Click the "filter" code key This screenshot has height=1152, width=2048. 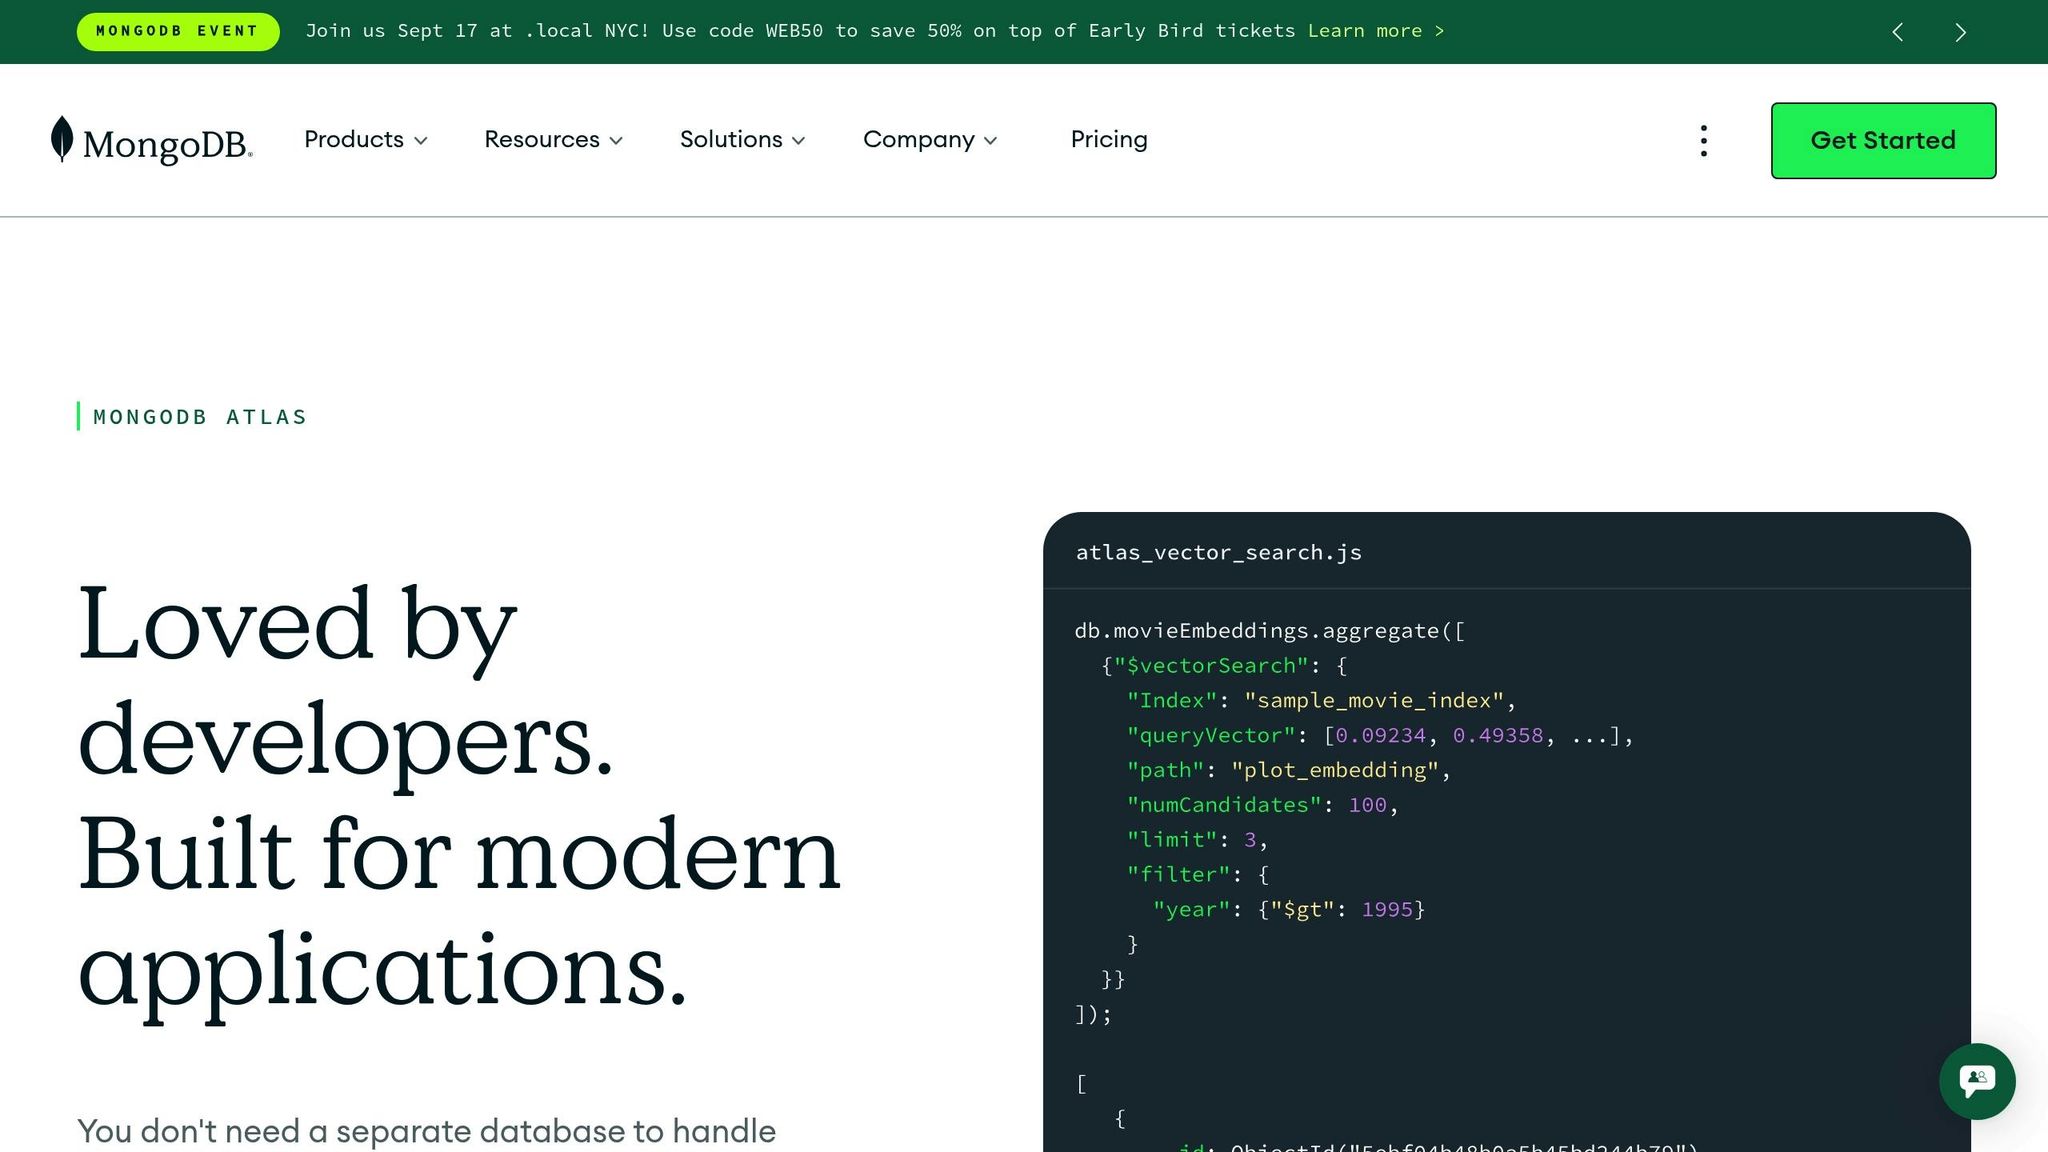click(1178, 875)
